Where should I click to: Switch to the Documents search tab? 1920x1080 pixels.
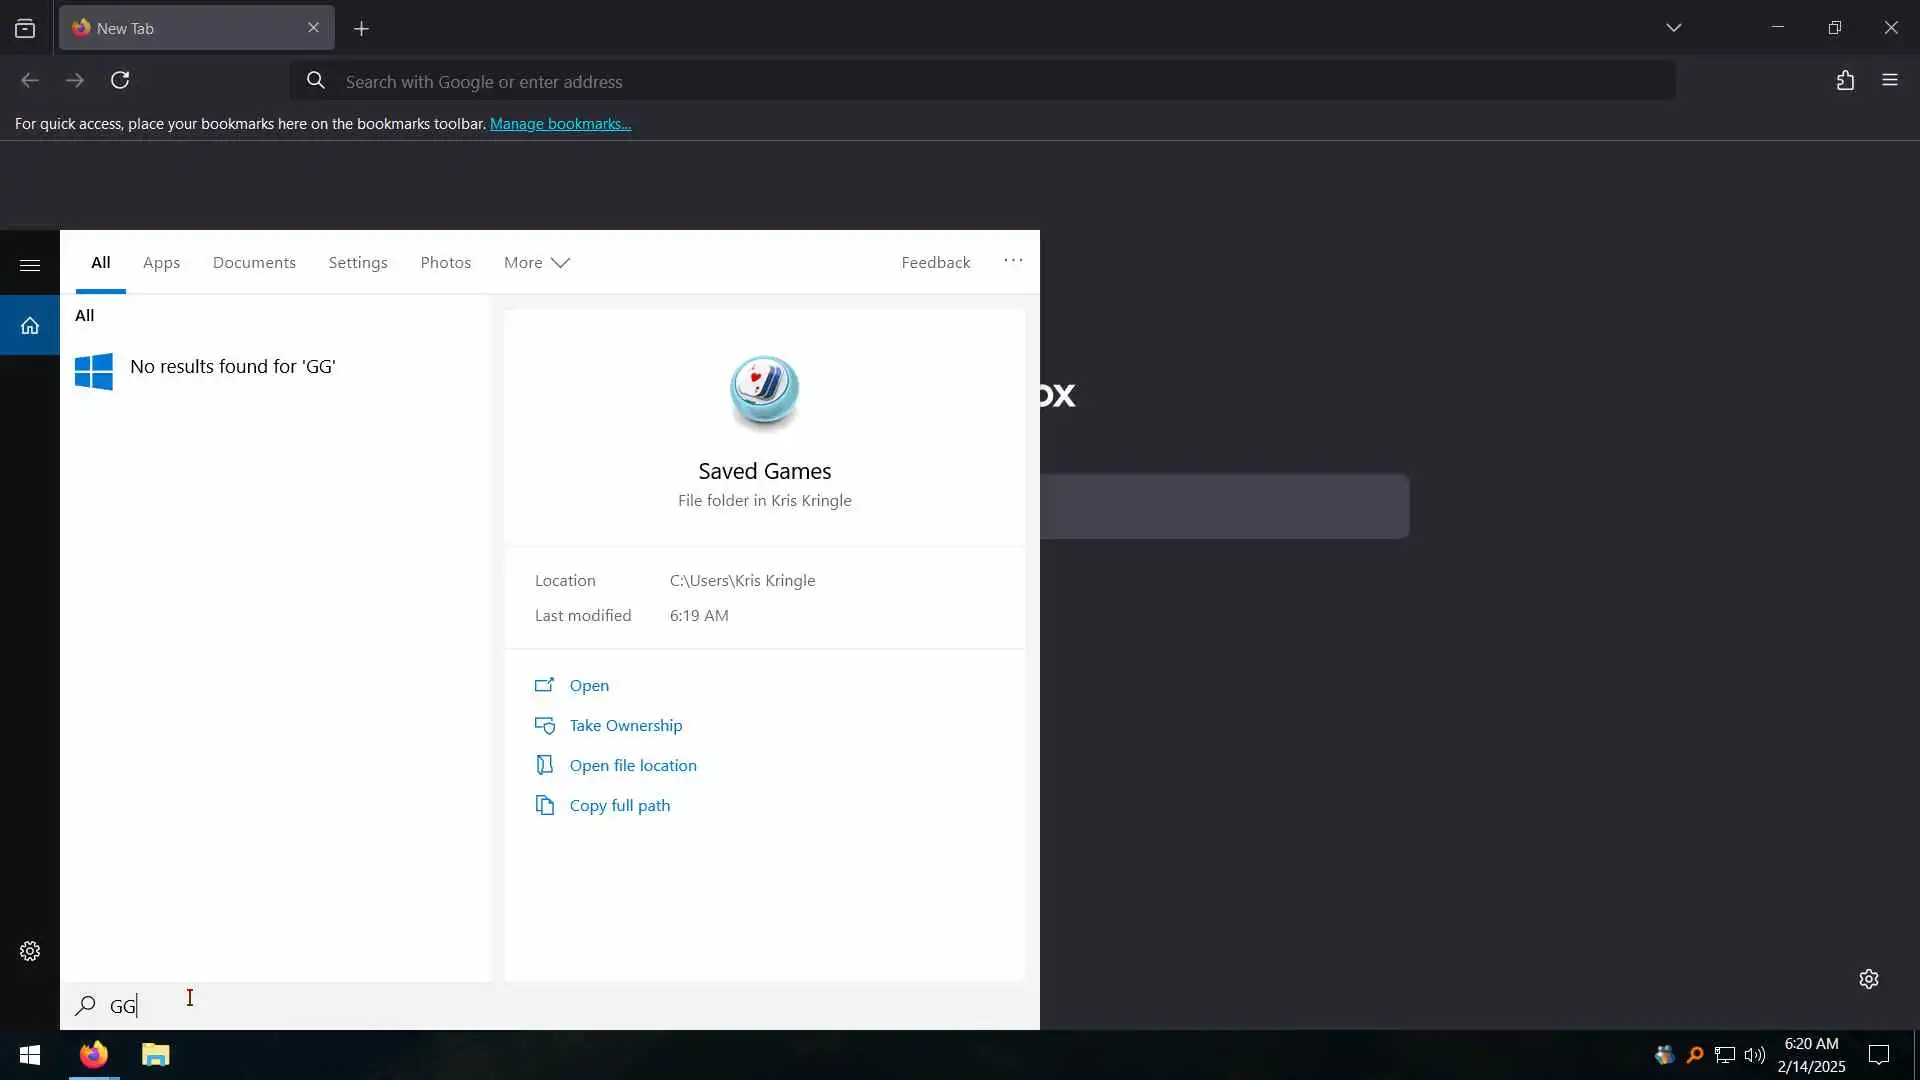click(x=254, y=263)
